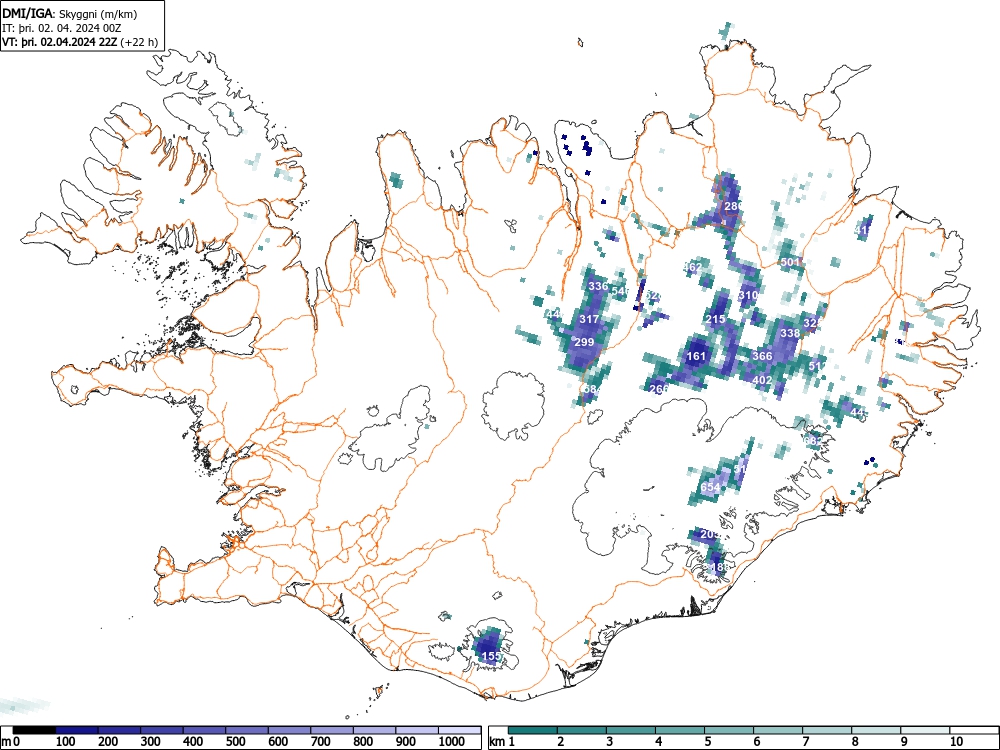1000x750 pixels.
Task: Select the visibility value 336 on map
Action: click(598, 286)
